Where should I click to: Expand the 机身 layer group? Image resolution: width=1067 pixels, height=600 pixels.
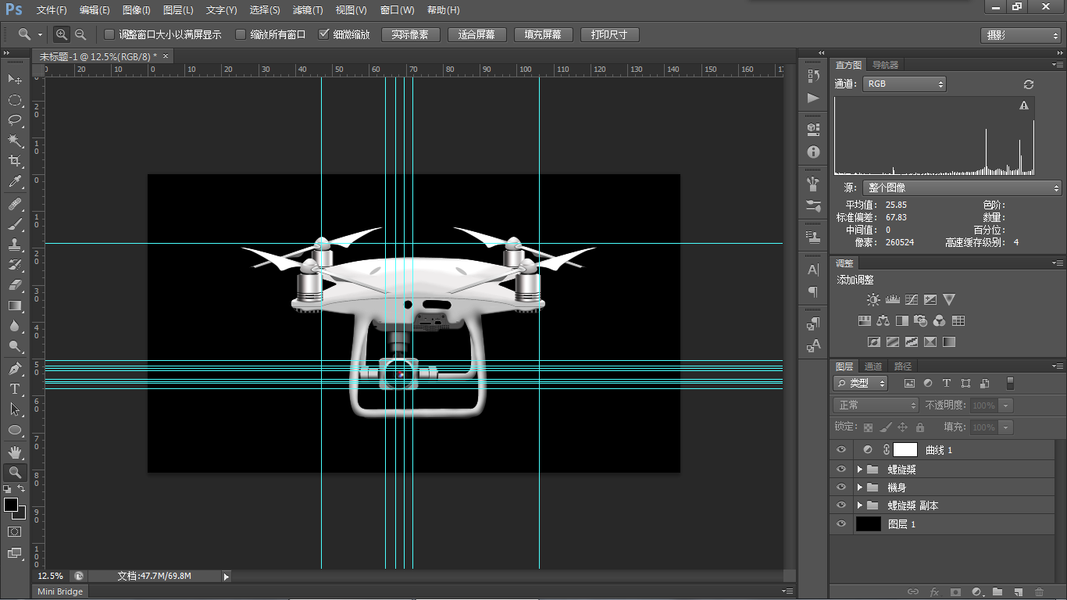tap(859, 487)
